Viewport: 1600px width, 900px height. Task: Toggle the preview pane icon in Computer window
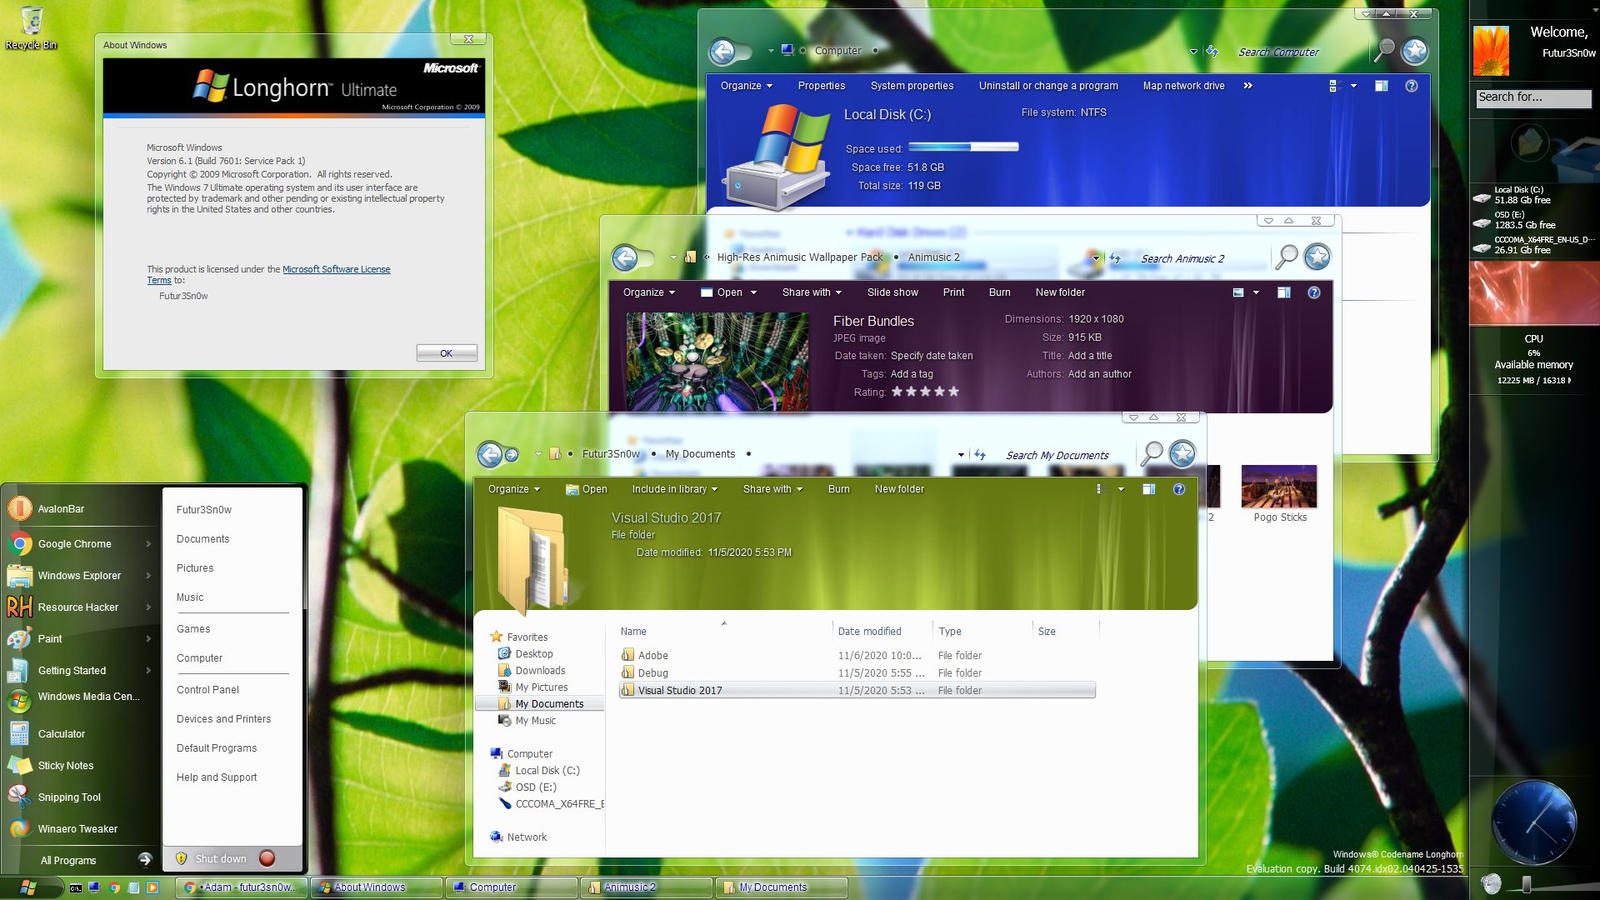(1381, 86)
